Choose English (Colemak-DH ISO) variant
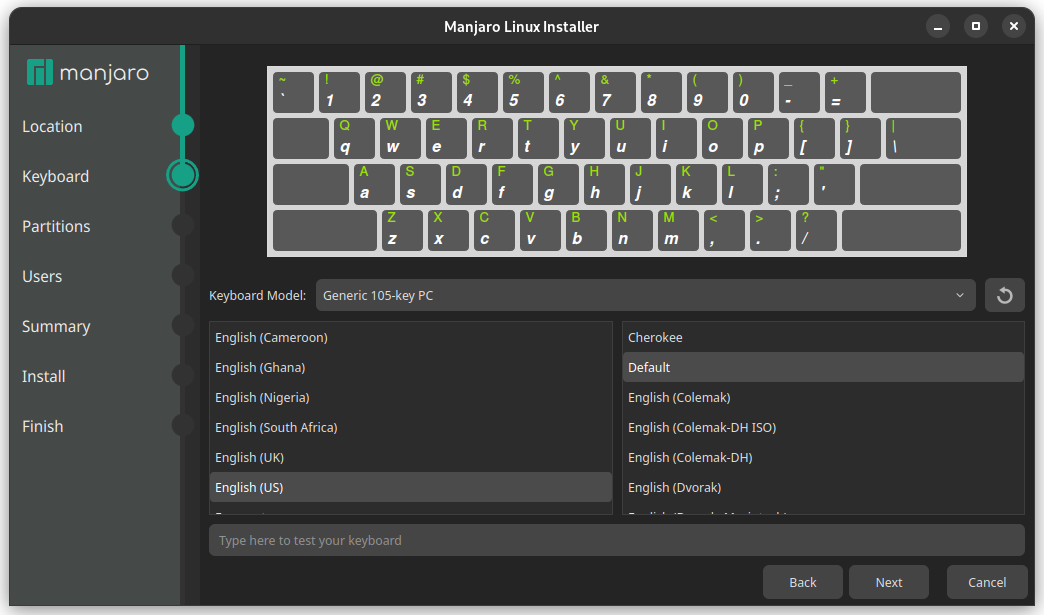 (x=823, y=427)
